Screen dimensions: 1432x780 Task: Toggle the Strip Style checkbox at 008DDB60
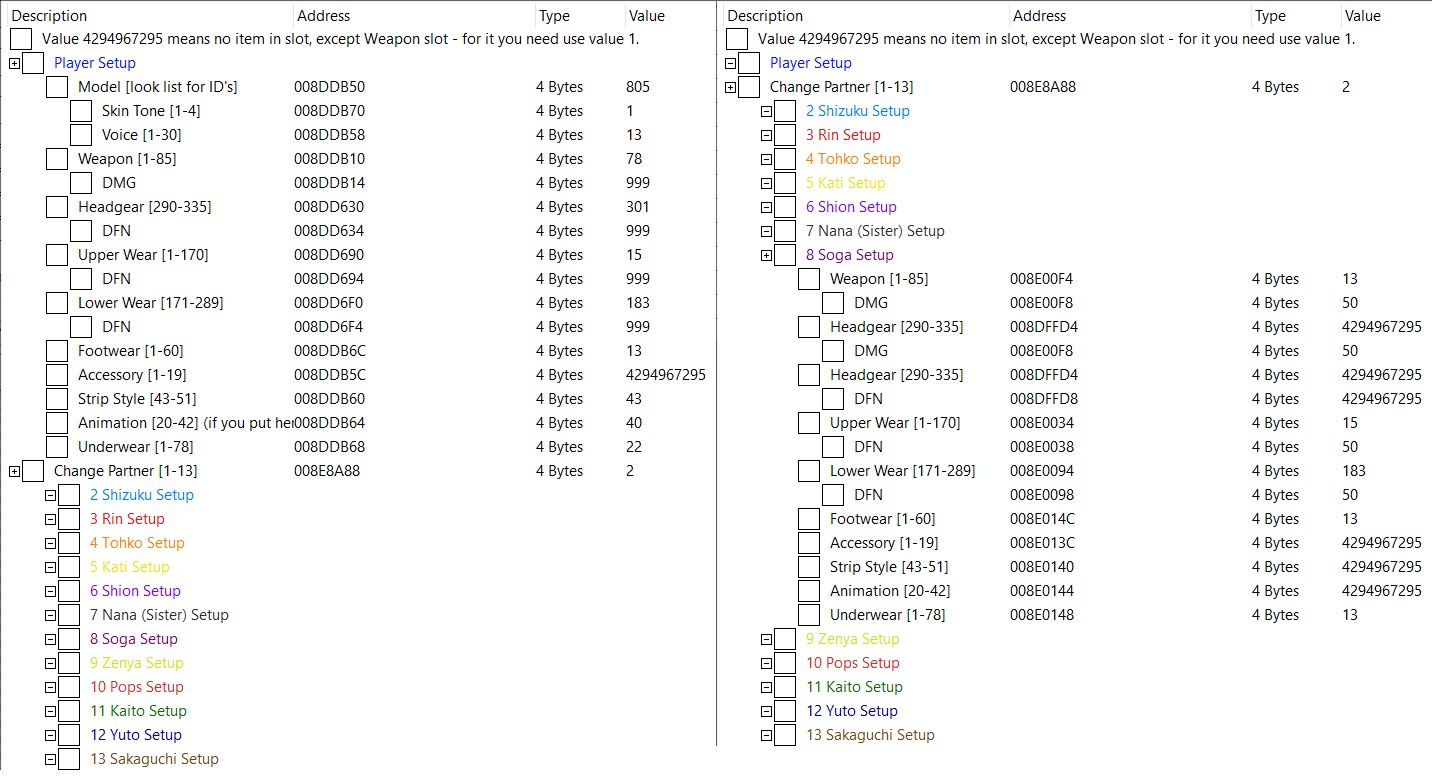pos(57,399)
